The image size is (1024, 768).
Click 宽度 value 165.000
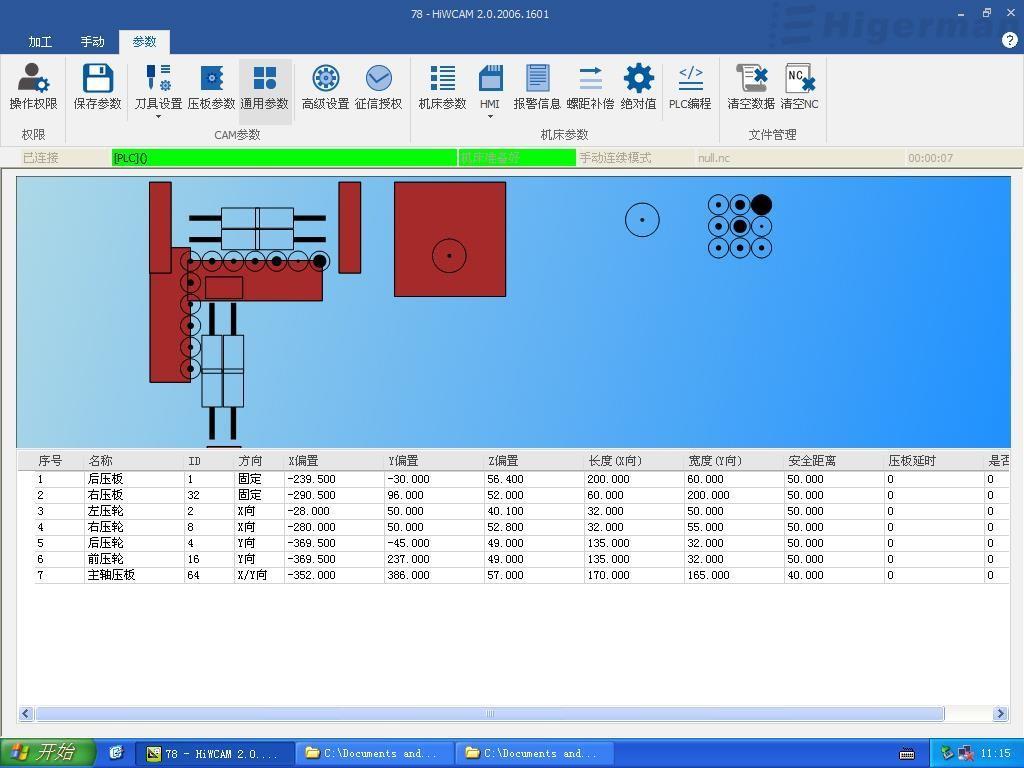tap(708, 575)
